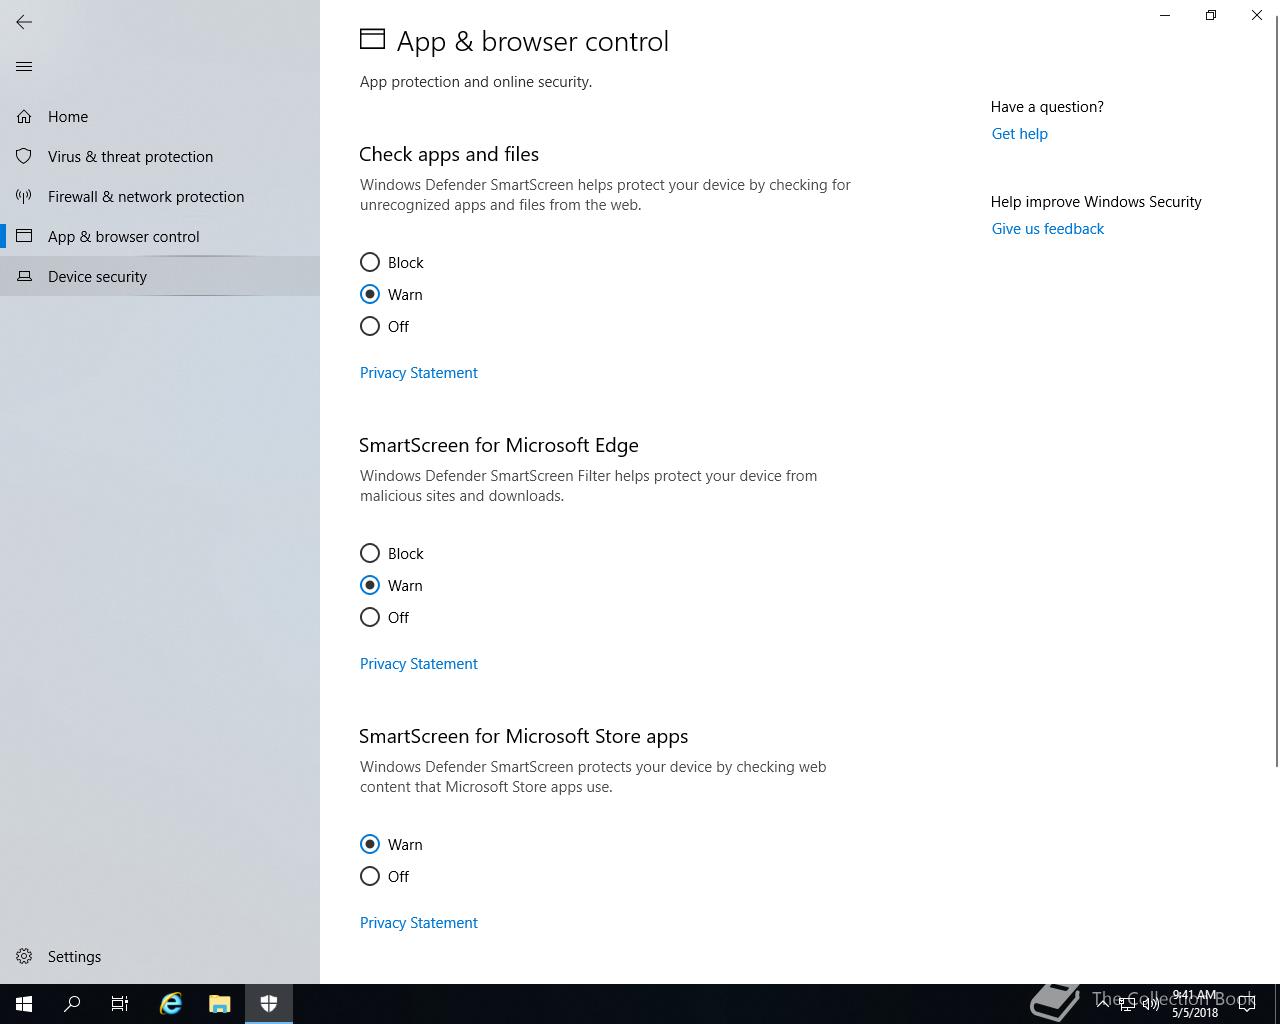Open Settings at bottom of sidebar

(160, 957)
